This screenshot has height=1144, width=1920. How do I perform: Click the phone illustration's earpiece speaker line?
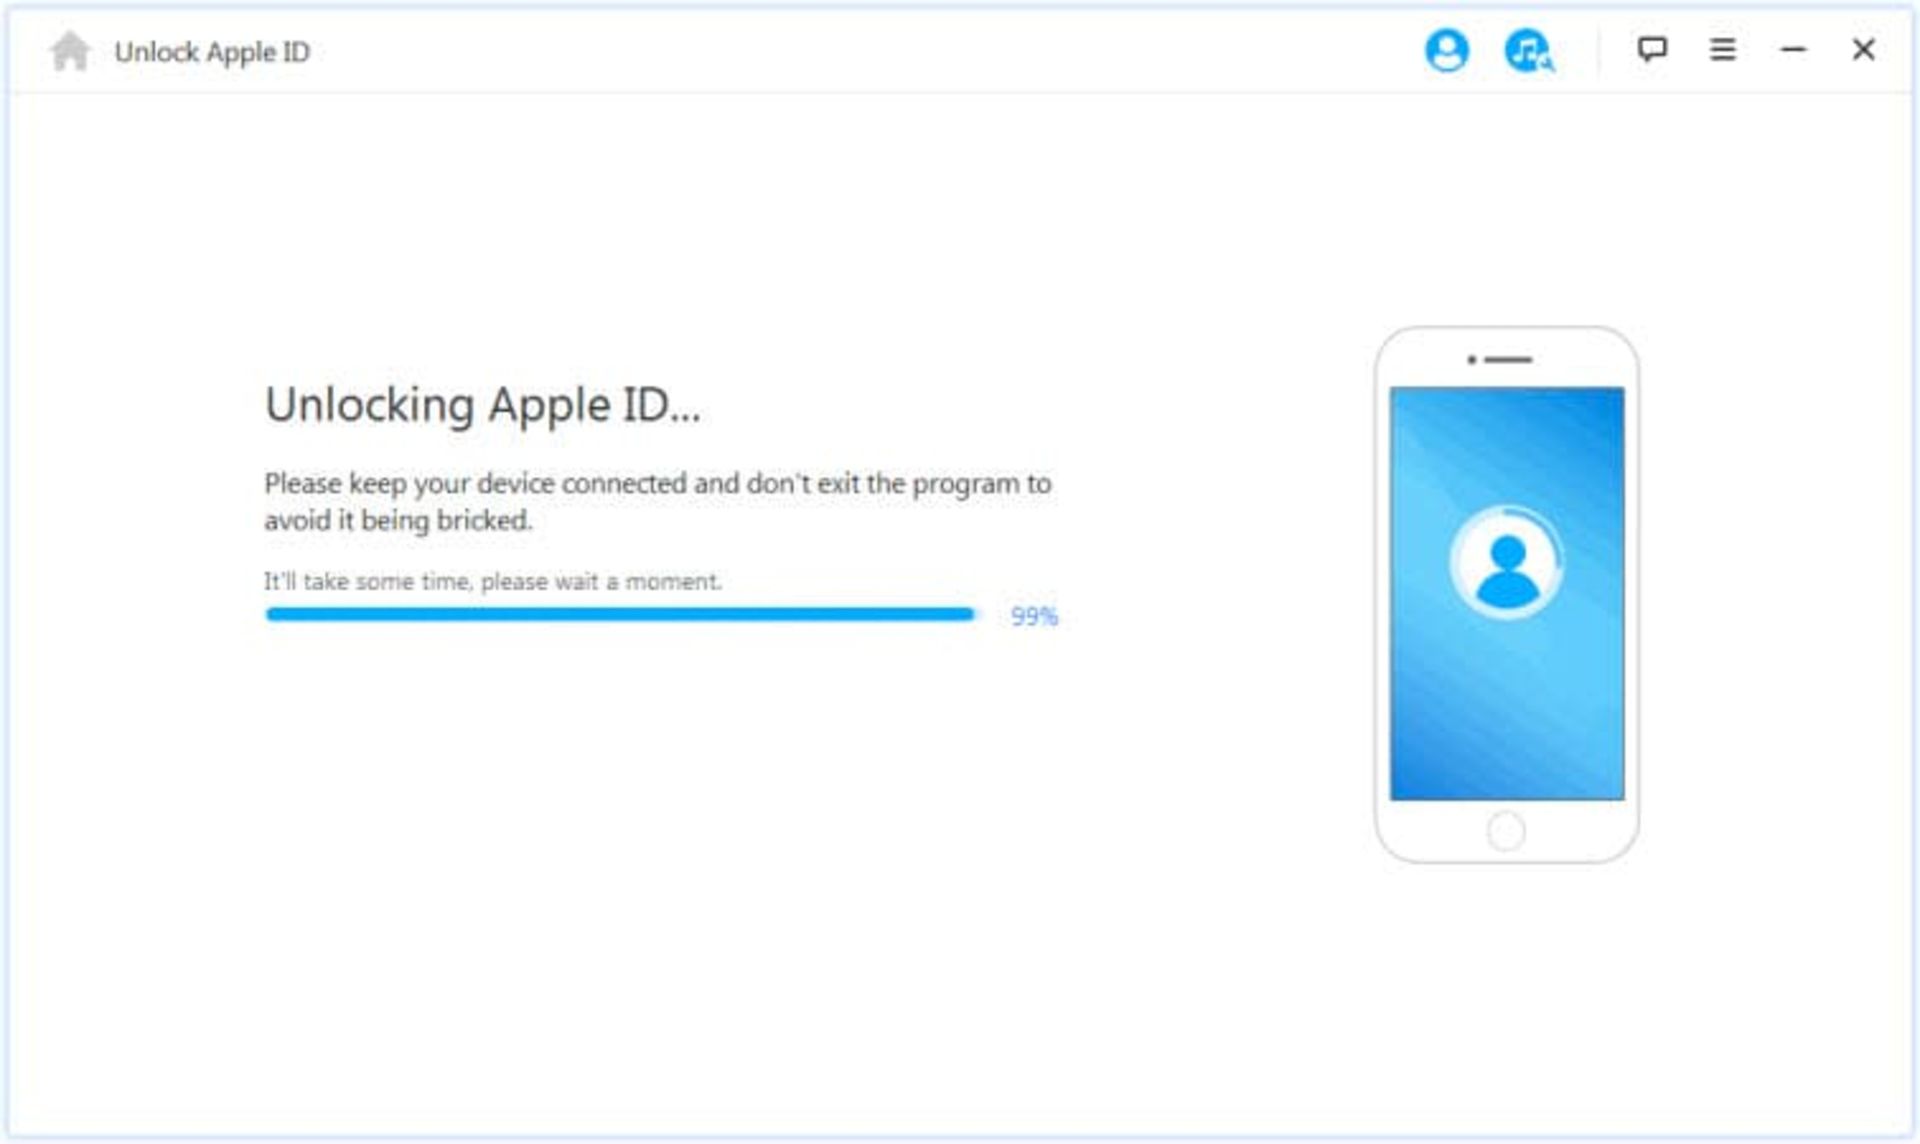(1508, 359)
